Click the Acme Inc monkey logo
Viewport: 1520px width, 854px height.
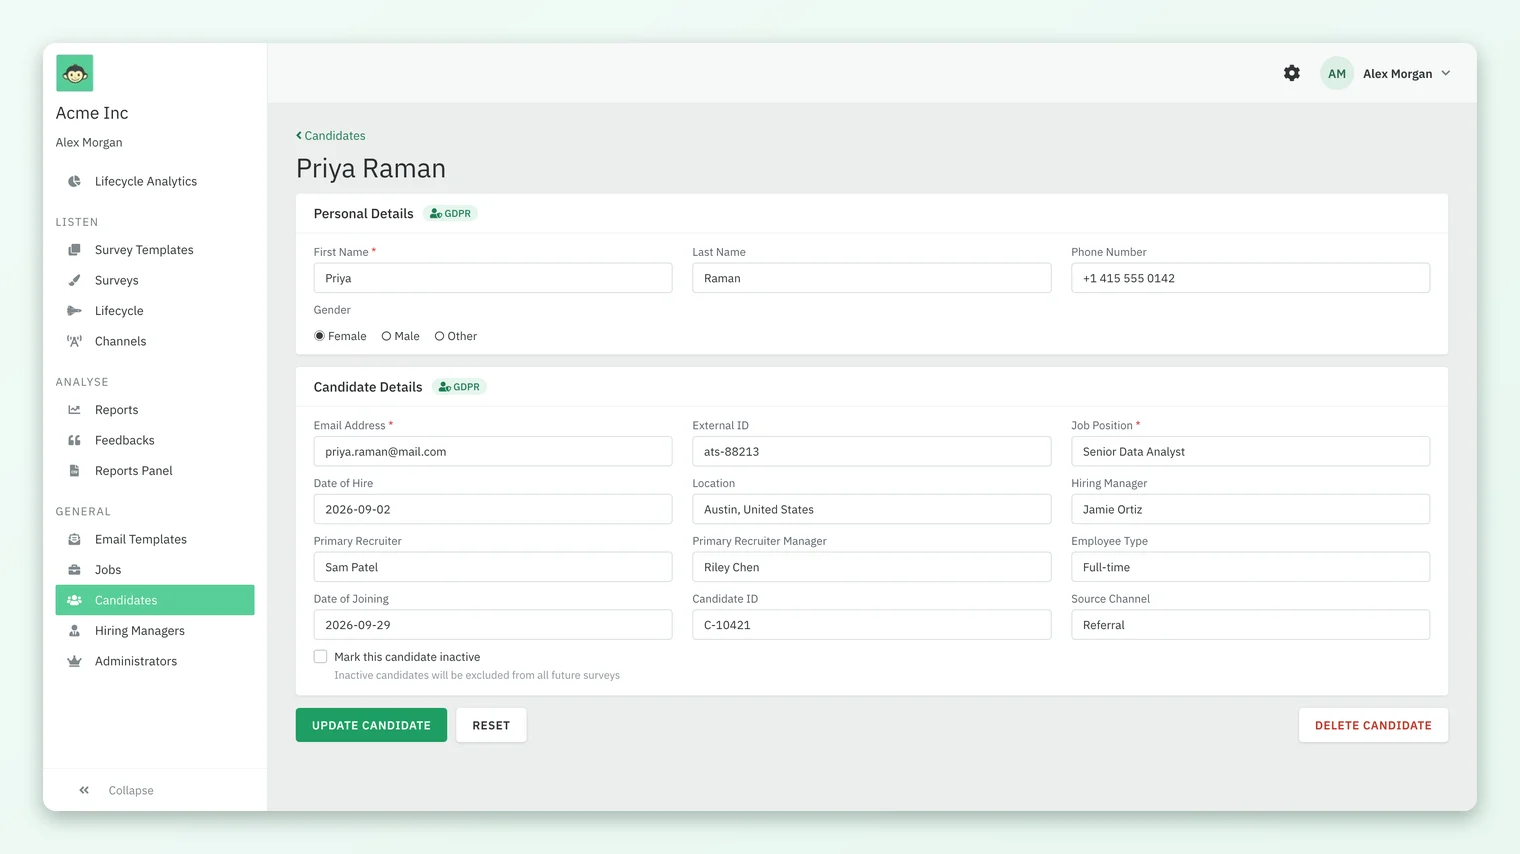(75, 73)
